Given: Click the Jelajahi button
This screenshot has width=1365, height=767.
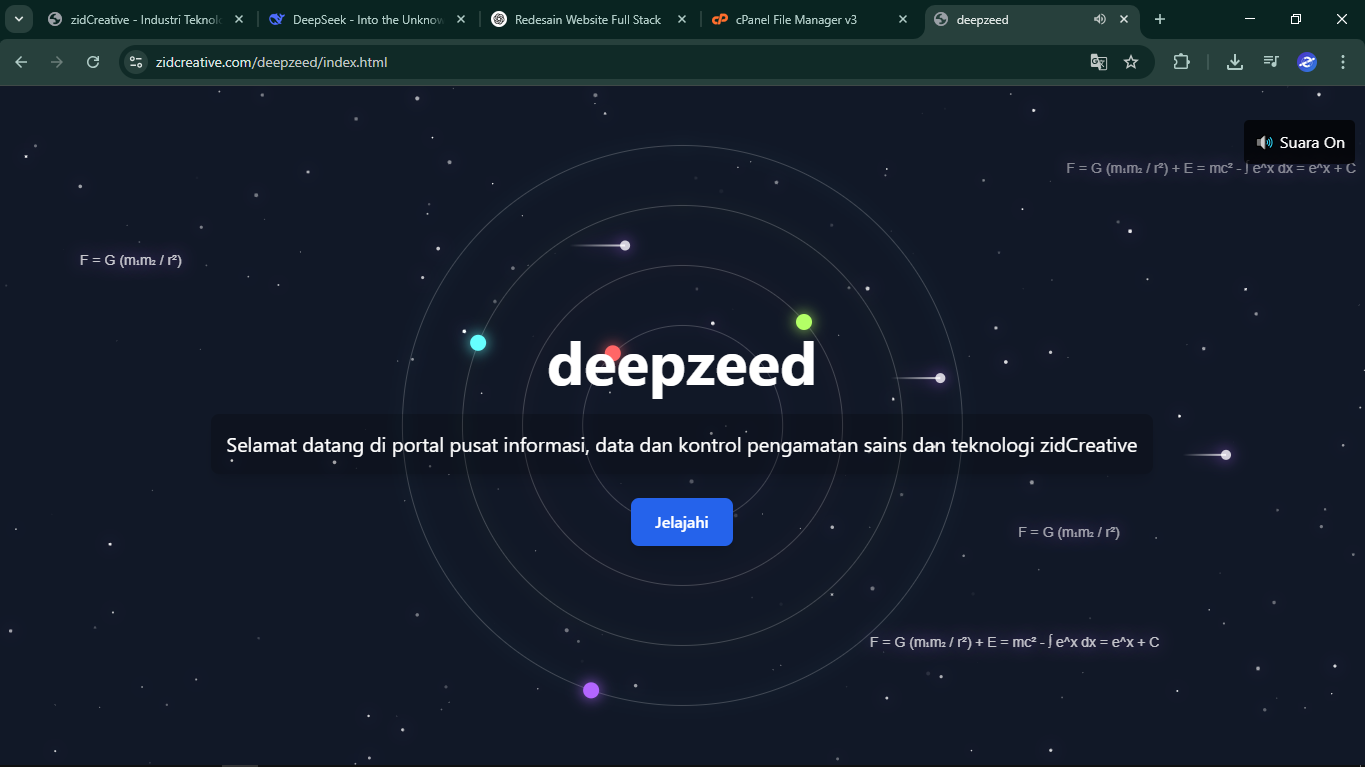Looking at the screenshot, I should [681, 522].
